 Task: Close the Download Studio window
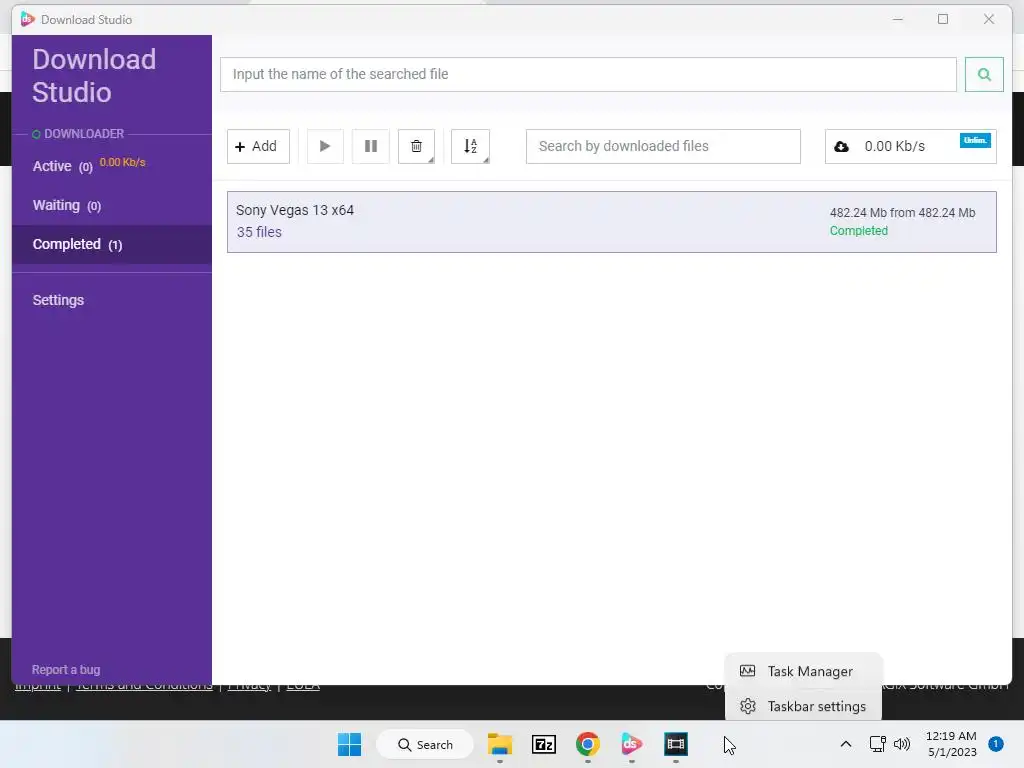pos(989,20)
